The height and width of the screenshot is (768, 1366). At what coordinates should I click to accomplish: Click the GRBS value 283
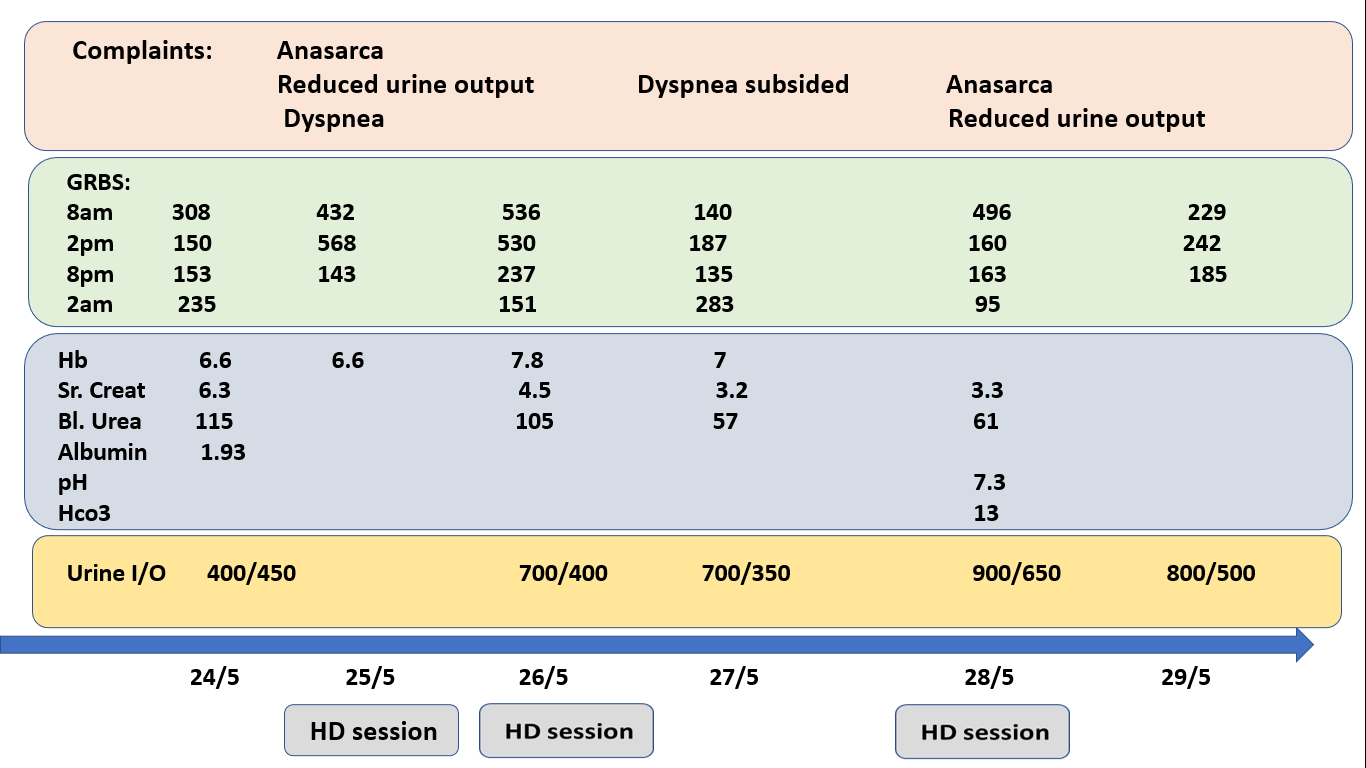pos(714,305)
